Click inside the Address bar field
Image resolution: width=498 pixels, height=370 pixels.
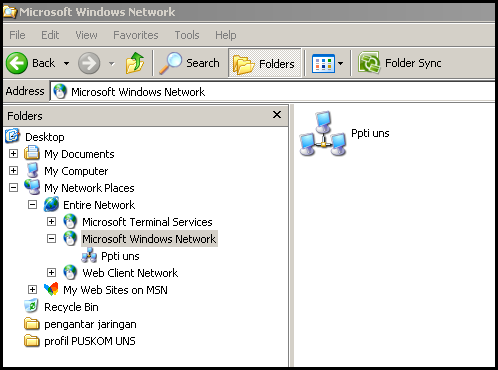pos(272,91)
